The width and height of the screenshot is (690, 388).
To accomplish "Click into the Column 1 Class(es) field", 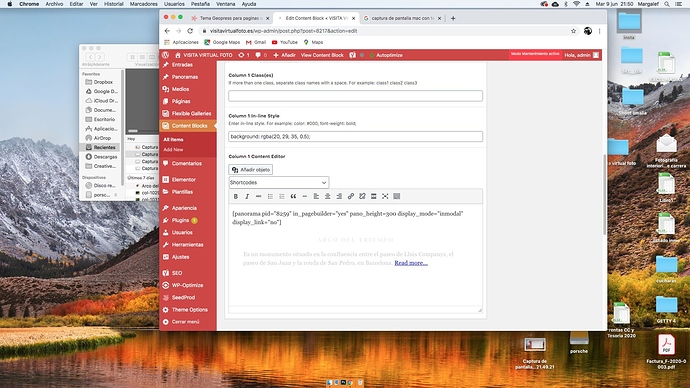I will coord(356,96).
